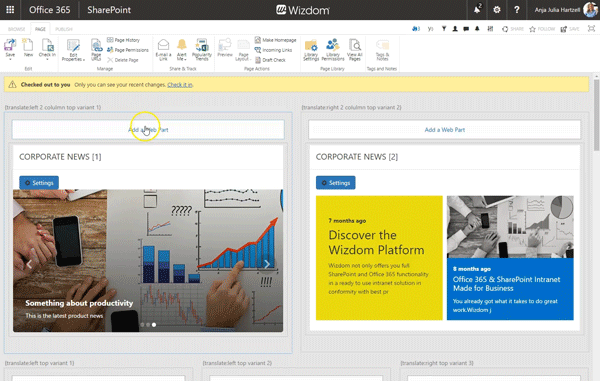This screenshot has height=381, width=600.
Task: Switch to the PUBLISH ribbon tab
Action: [64, 29]
